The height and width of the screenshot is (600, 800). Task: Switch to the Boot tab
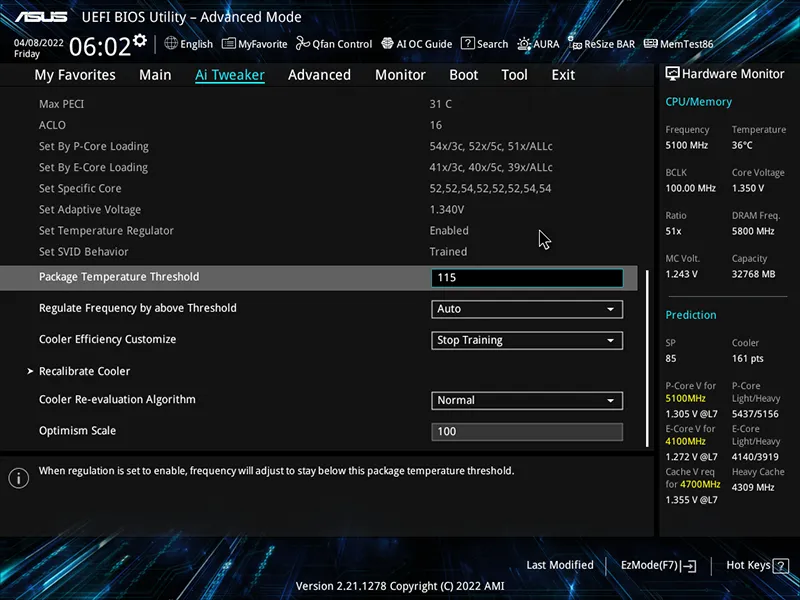[463, 75]
